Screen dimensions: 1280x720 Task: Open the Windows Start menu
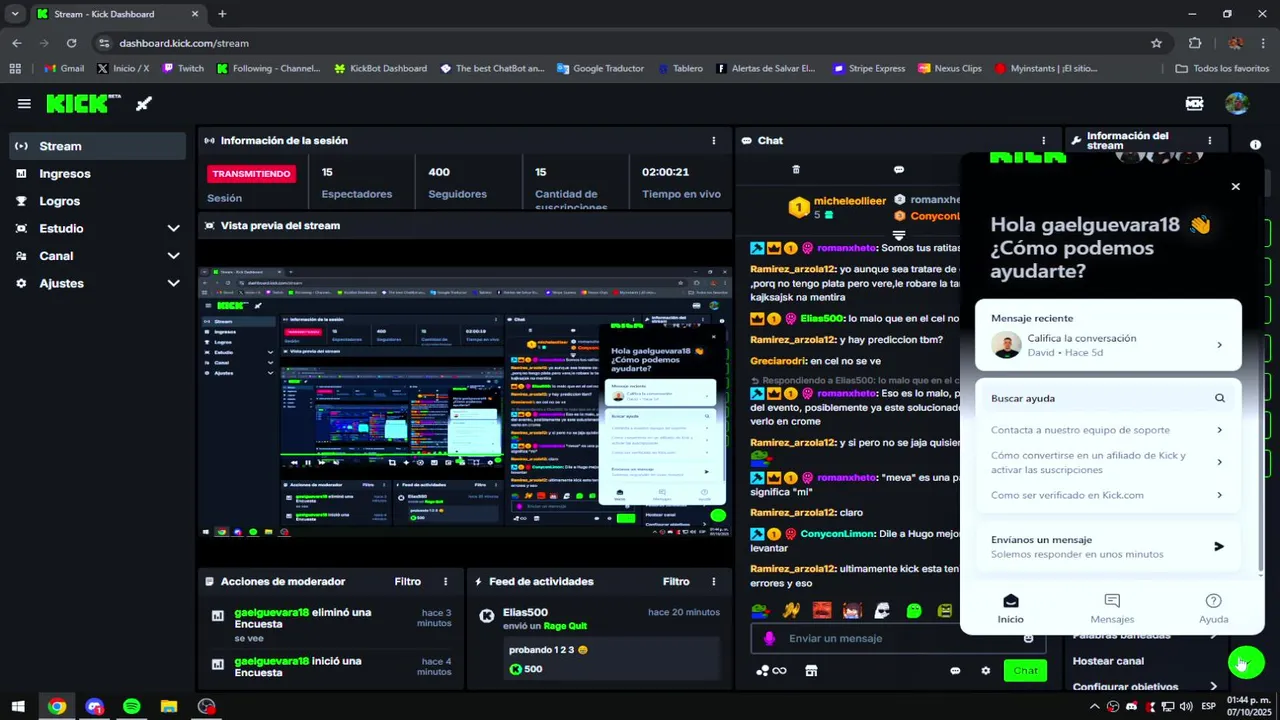[18, 706]
